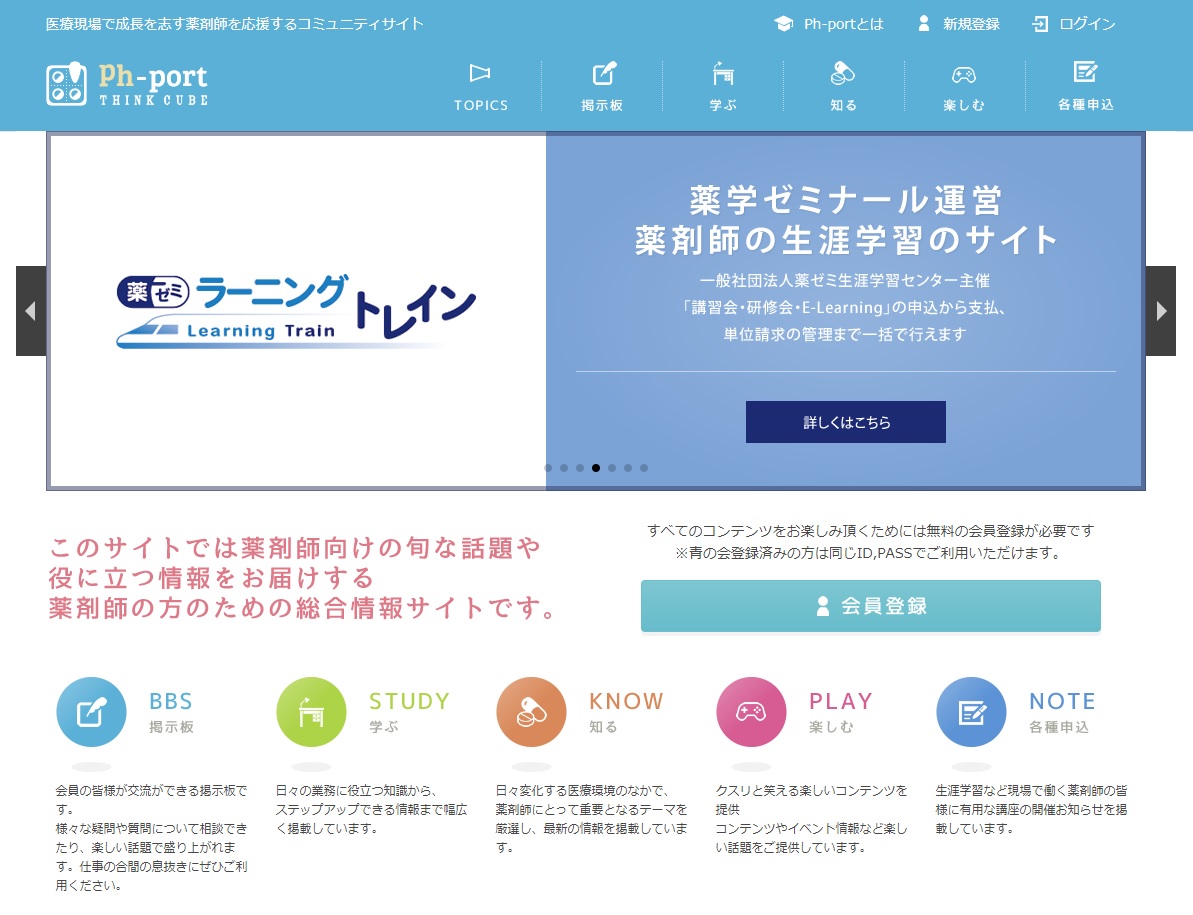Click the STUDY heading text
The width and height of the screenshot is (1193, 915).
point(409,701)
